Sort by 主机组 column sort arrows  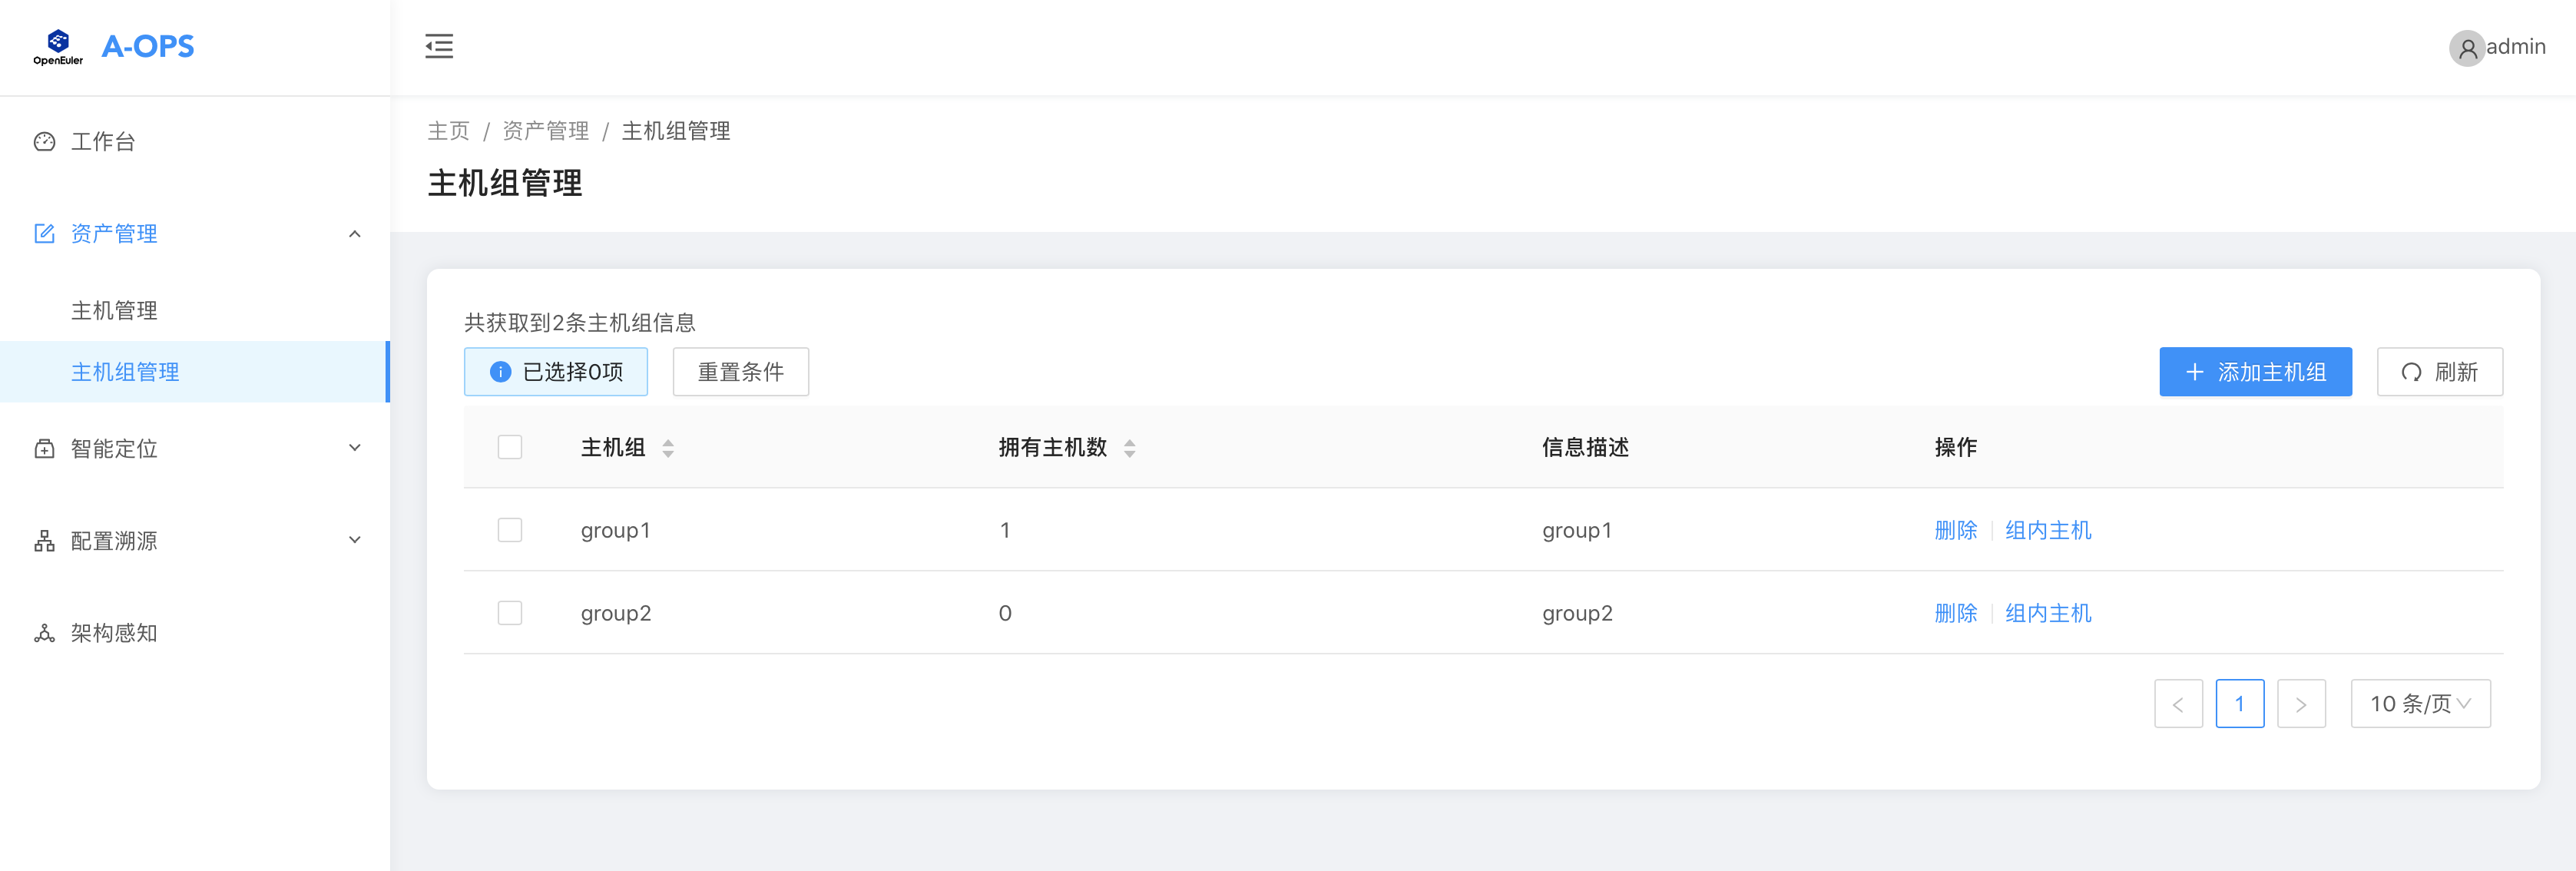668,448
